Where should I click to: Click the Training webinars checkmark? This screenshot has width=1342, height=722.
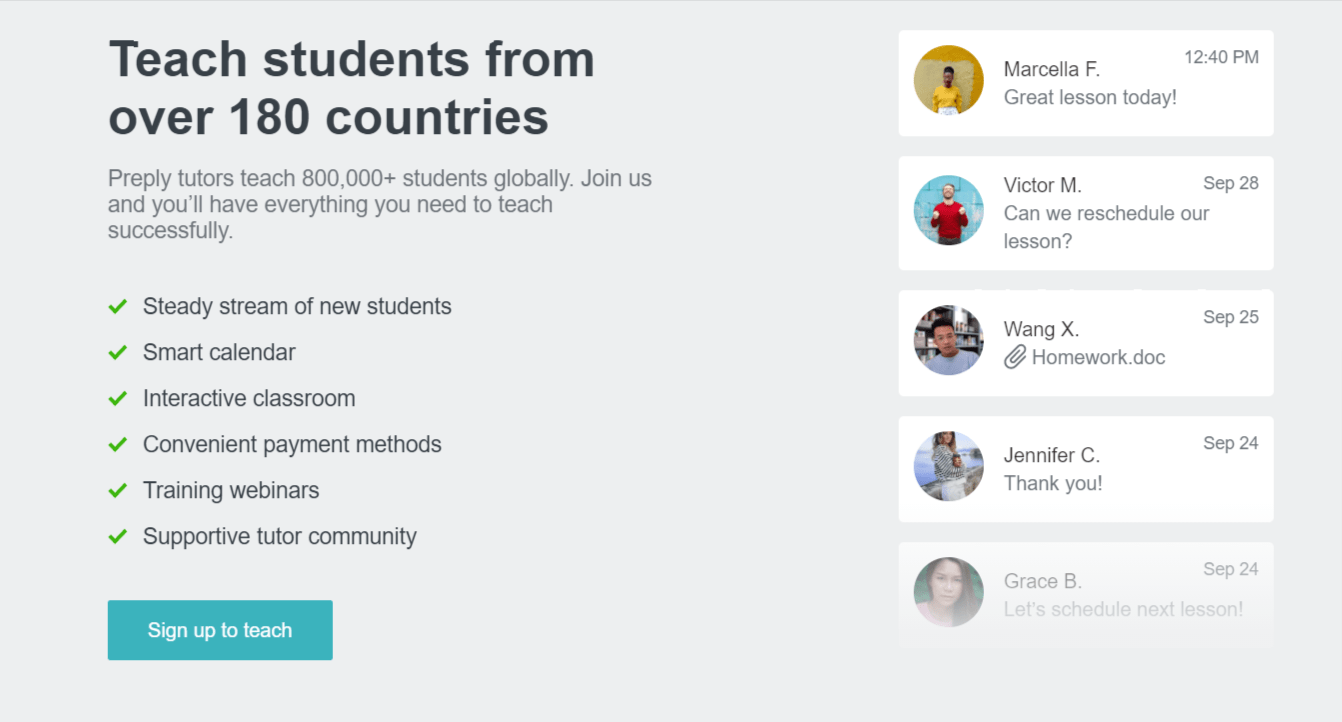click(x=118, y=490)
